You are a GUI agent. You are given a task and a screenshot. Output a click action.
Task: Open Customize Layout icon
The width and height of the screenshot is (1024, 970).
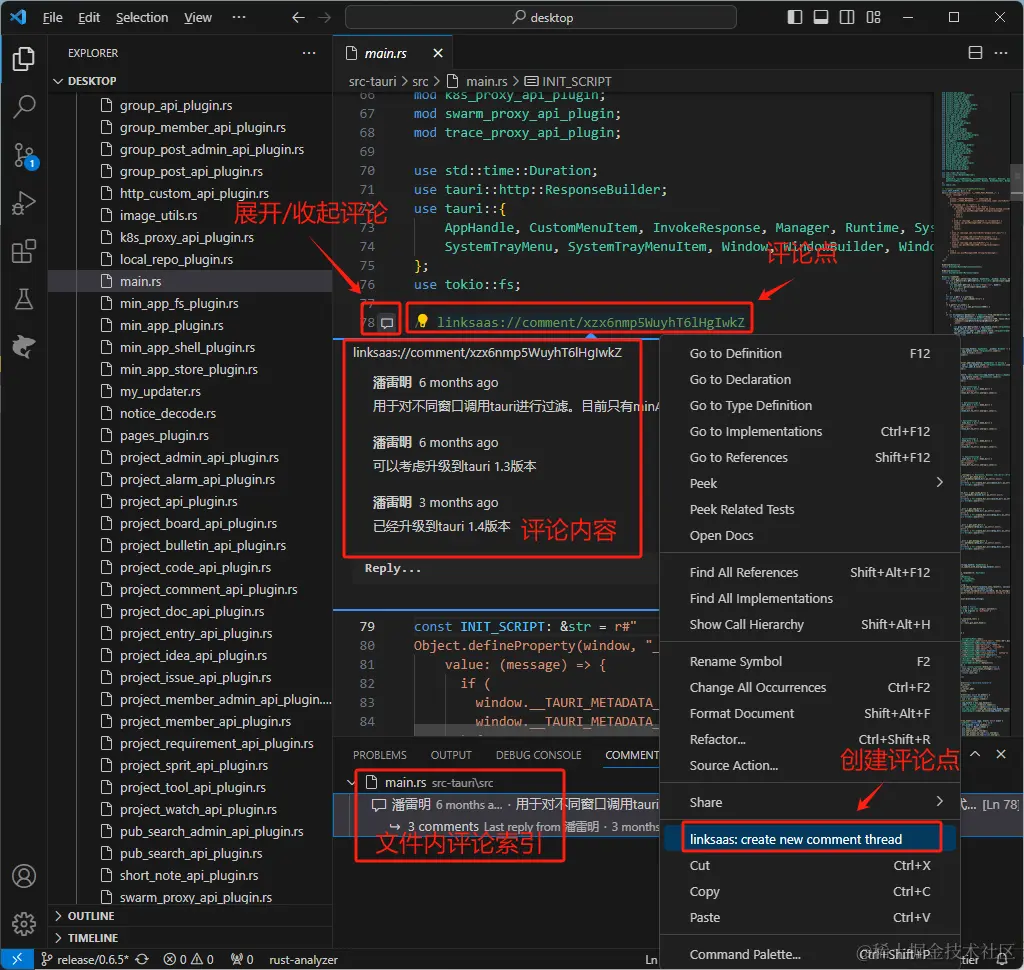click(x=874, y=17)
